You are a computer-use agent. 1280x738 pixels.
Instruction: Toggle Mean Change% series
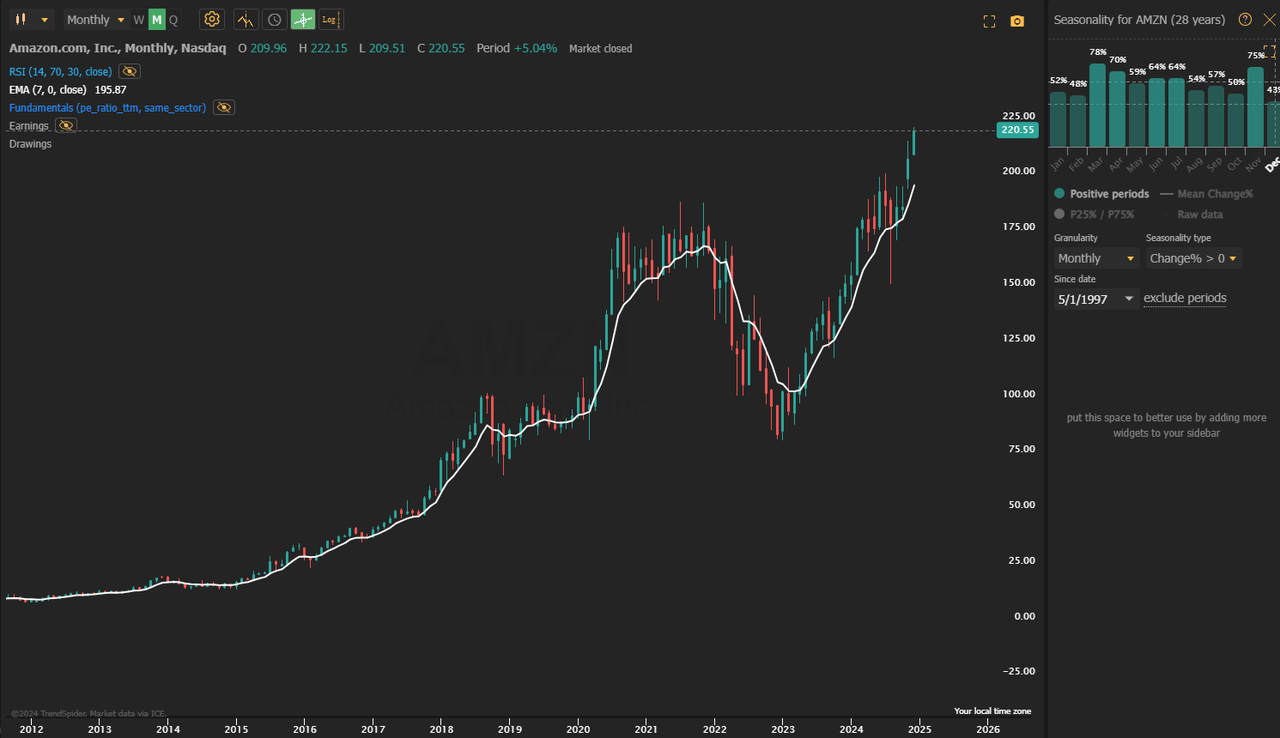[x=1206, y=194]
